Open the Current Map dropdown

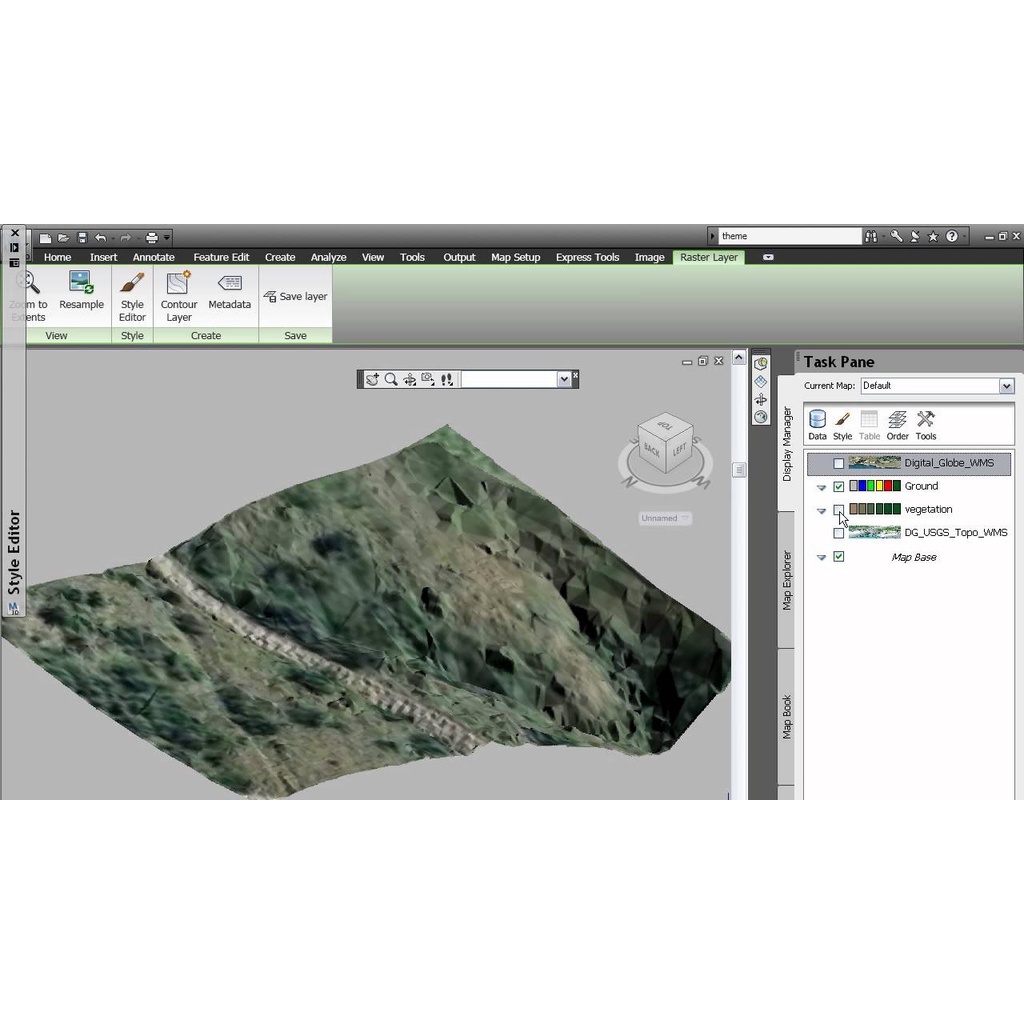pyautogui.click(x=1006, y=386)
